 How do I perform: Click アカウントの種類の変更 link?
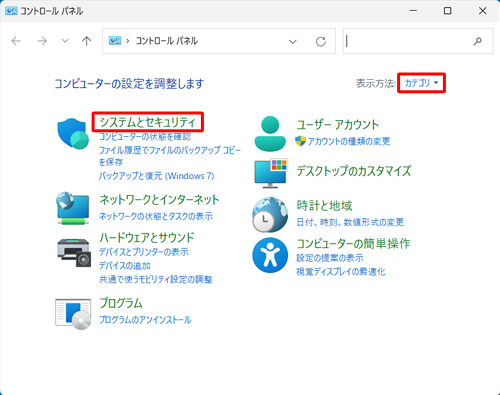point(349,141)
